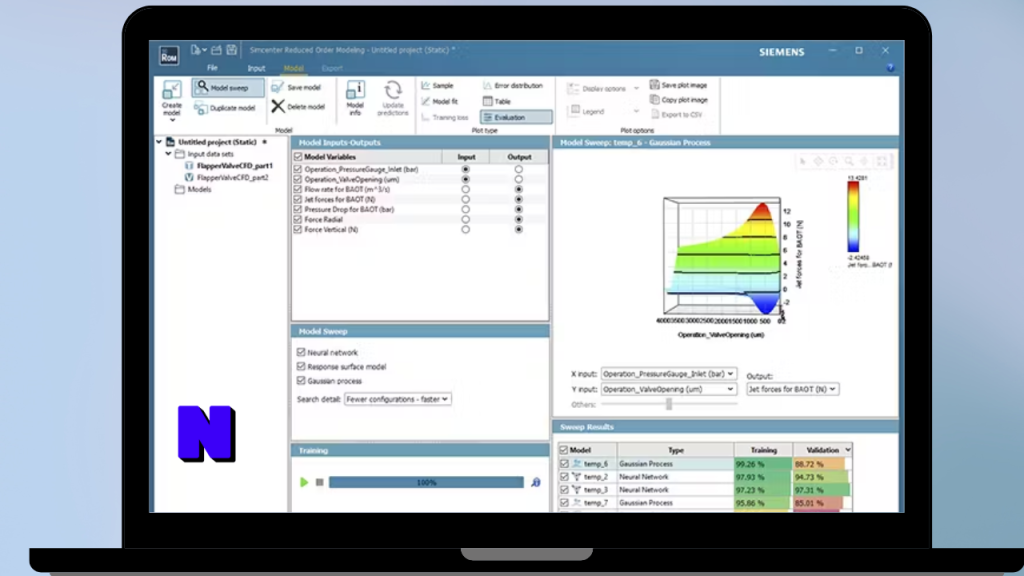
Task: Disable Gaussian process option
Action: click(x=301, y=381)
